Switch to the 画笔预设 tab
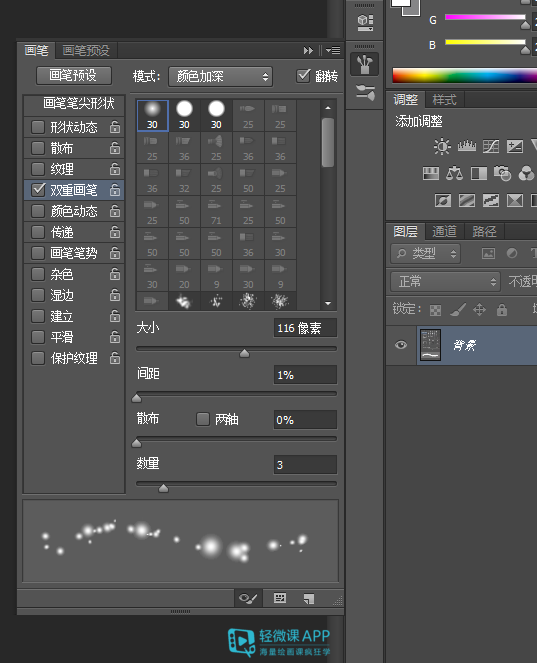Image resolution: width=537 pixels, height=663 pixels. tap(86, 51)
